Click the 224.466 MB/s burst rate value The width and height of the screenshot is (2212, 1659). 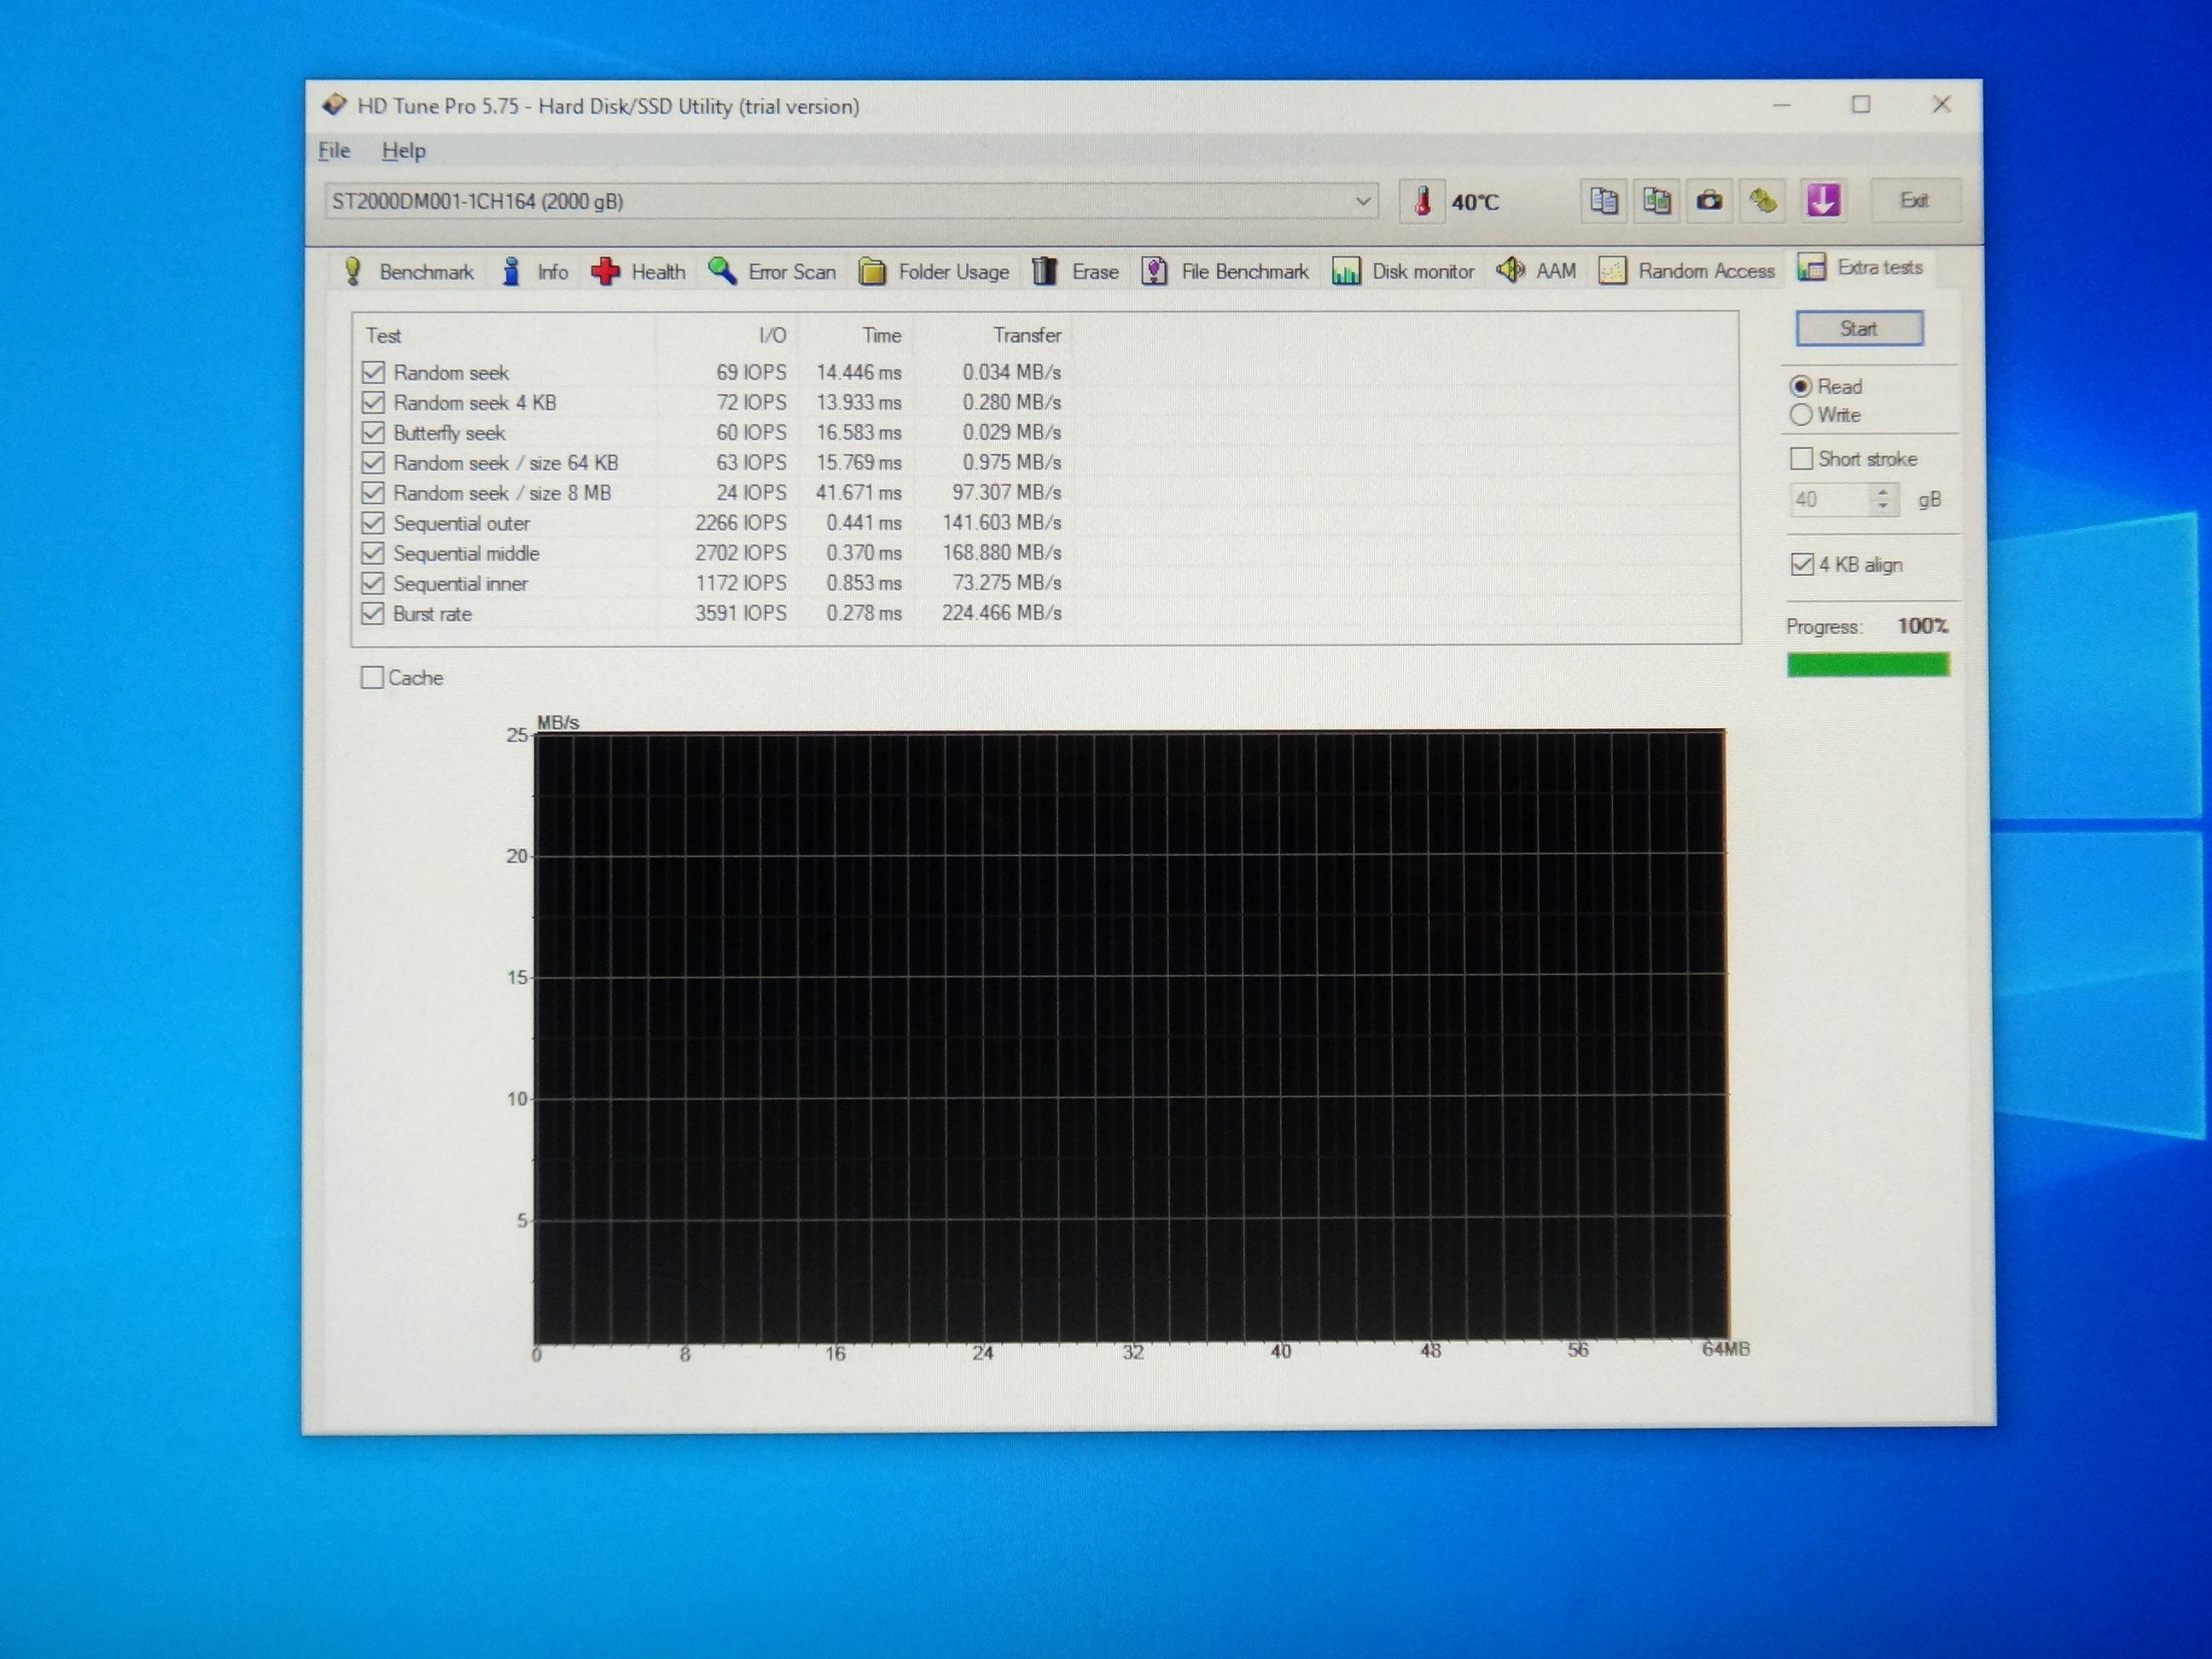click(1001, 613)
